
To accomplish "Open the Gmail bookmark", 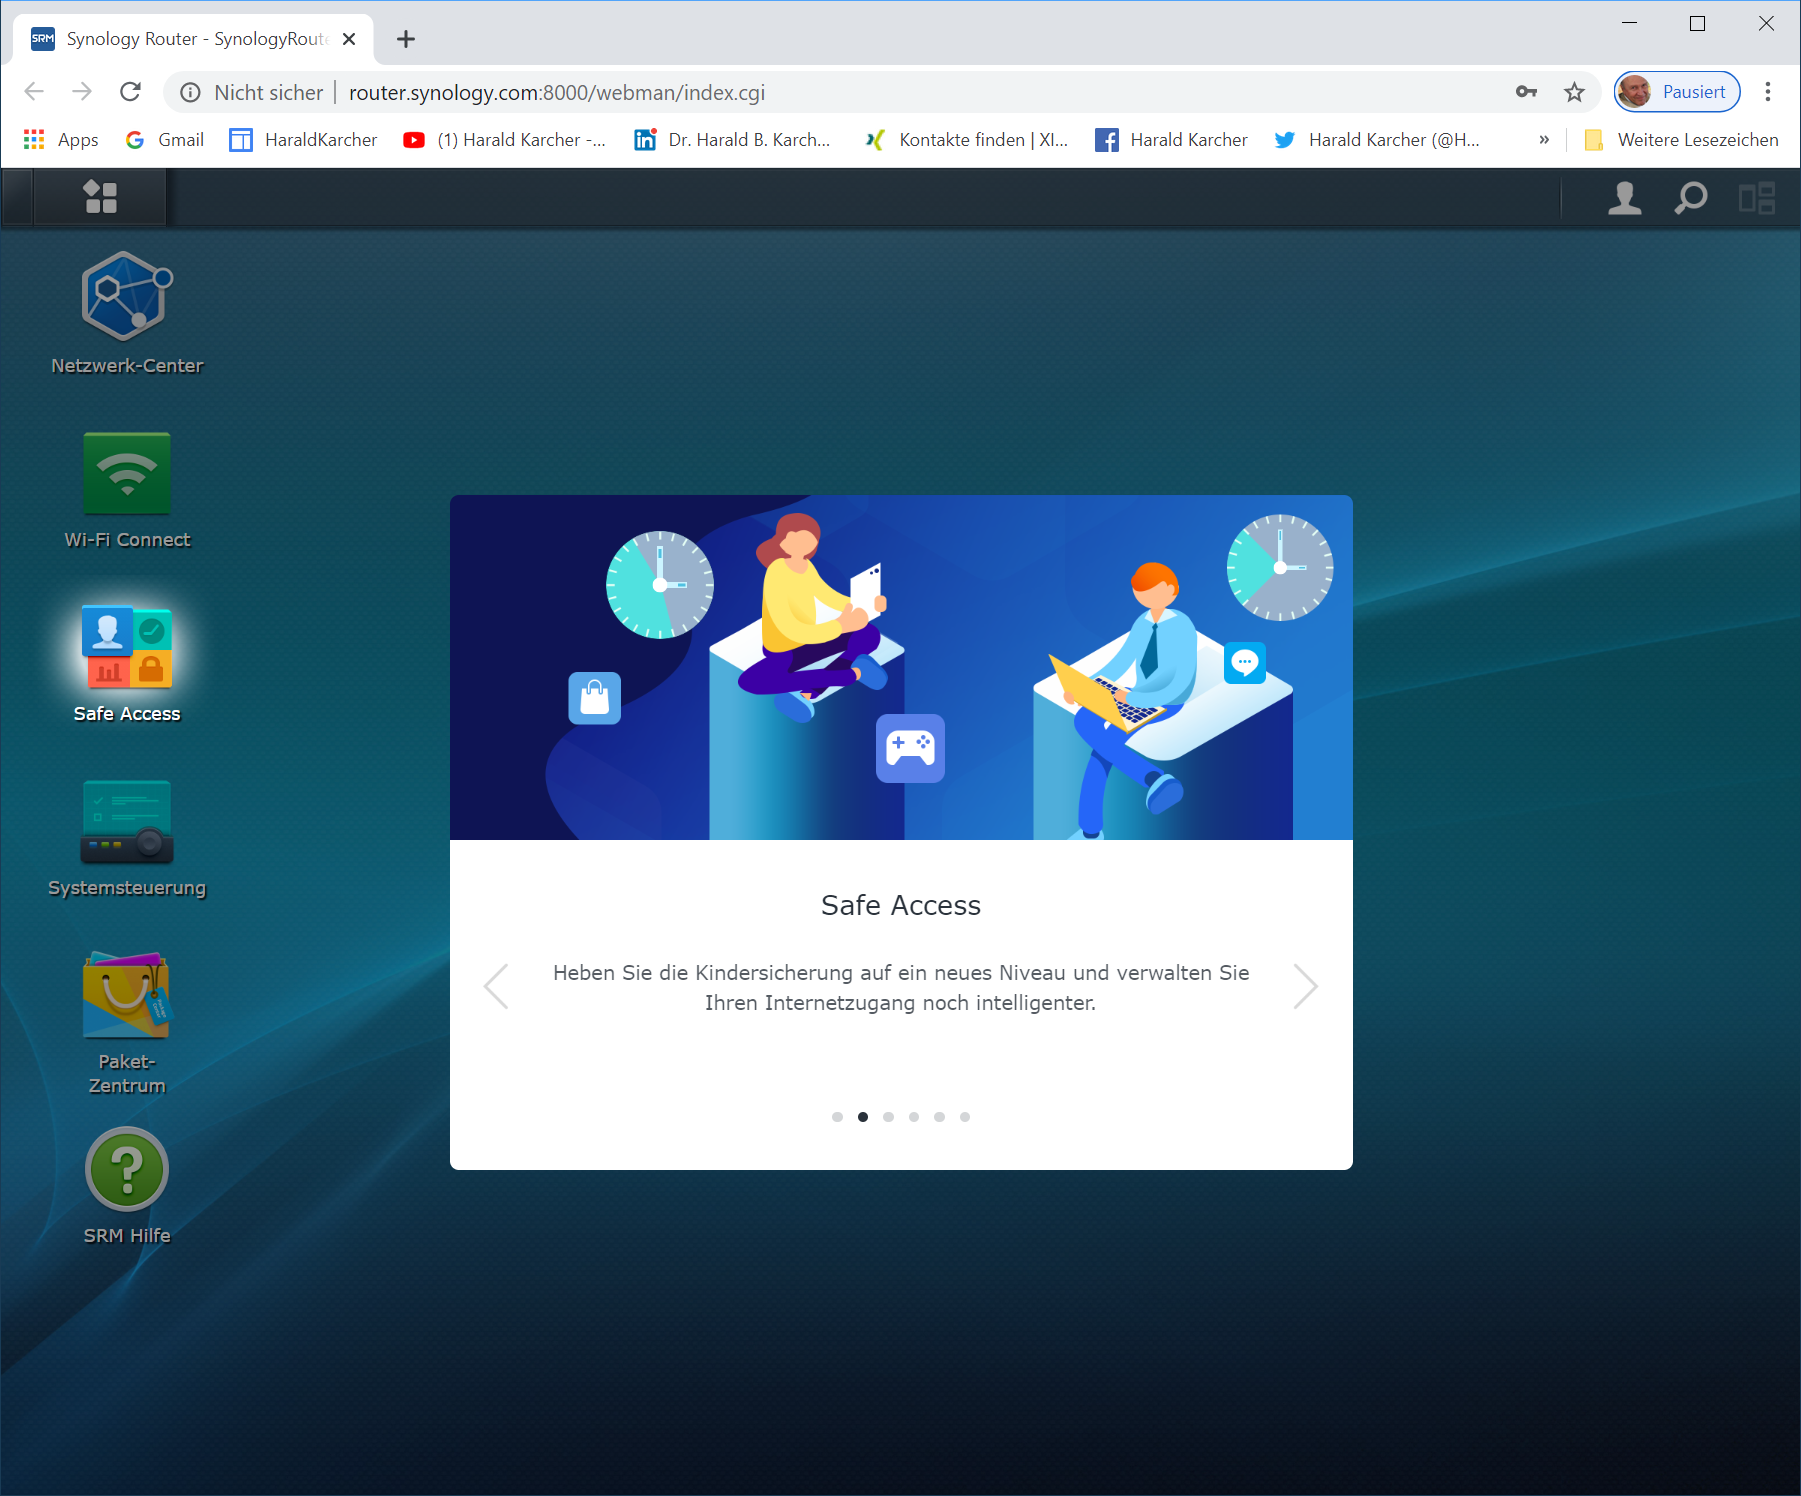I will tap(165, 140).
